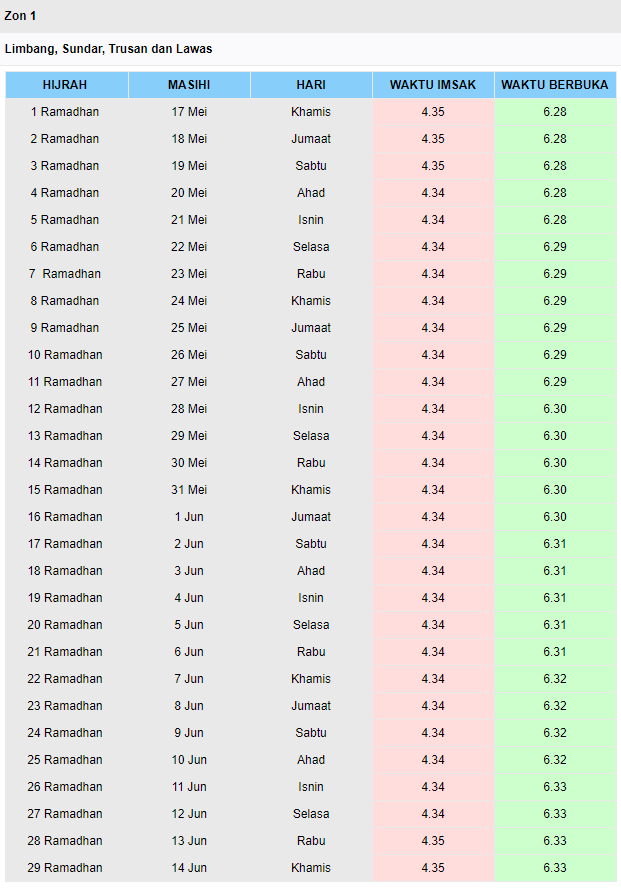This screenshot has width=621, height=890.
Task: Click the imsak time for 28 Ramadhan
Action: [x=433, y=841]
